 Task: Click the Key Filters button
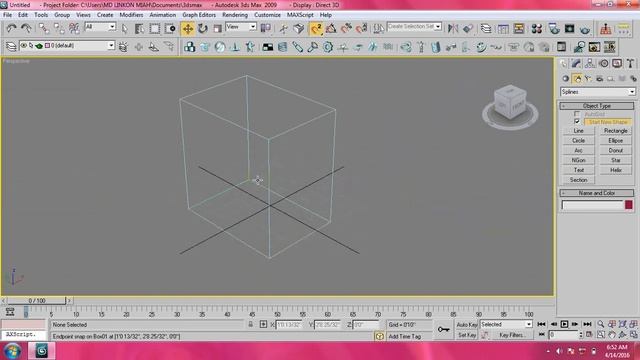tap(512, 335)
